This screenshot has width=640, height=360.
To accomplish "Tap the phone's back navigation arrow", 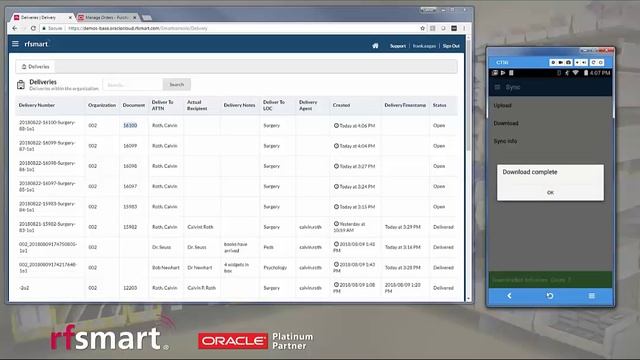I will (509, 296).
